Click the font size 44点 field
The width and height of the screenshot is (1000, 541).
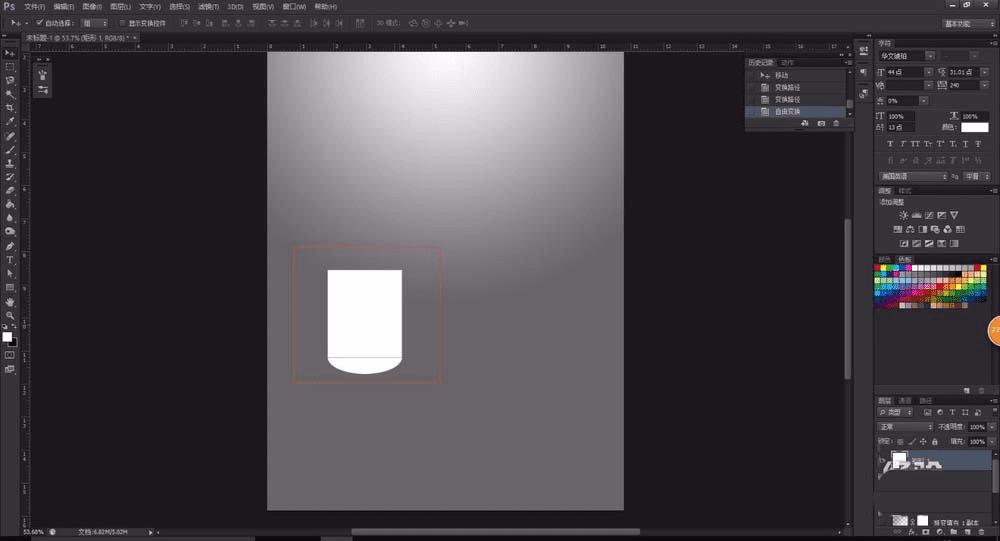click(x=904, y=72)
